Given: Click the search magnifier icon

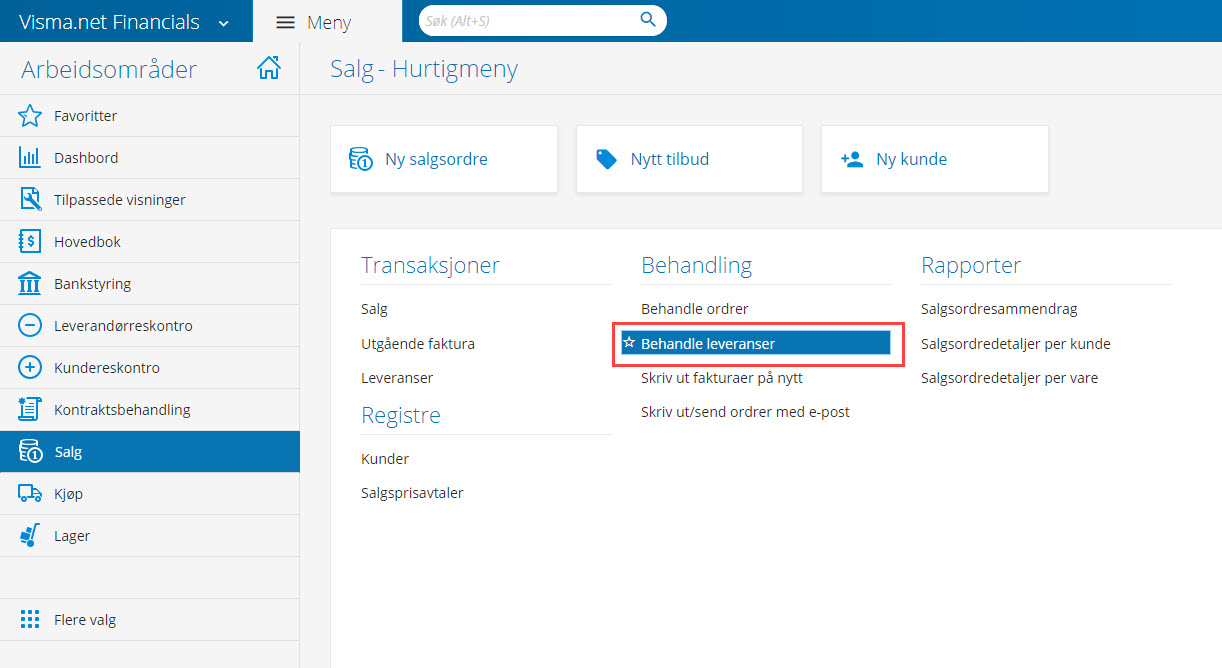Looking at the screenshot, I should (648, 20).
